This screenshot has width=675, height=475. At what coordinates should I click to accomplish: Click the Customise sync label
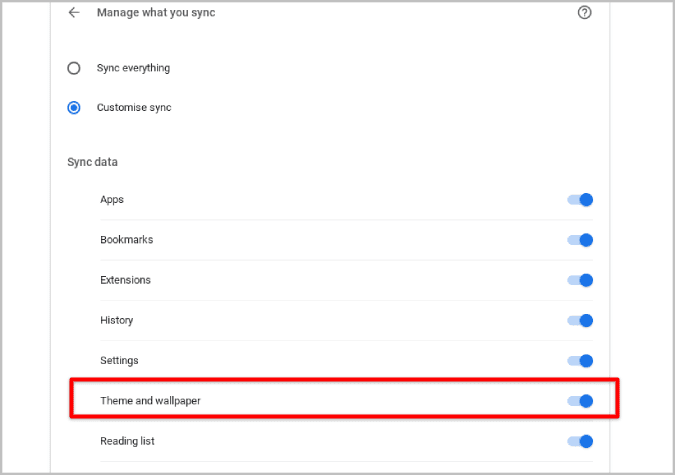[134, 107]
